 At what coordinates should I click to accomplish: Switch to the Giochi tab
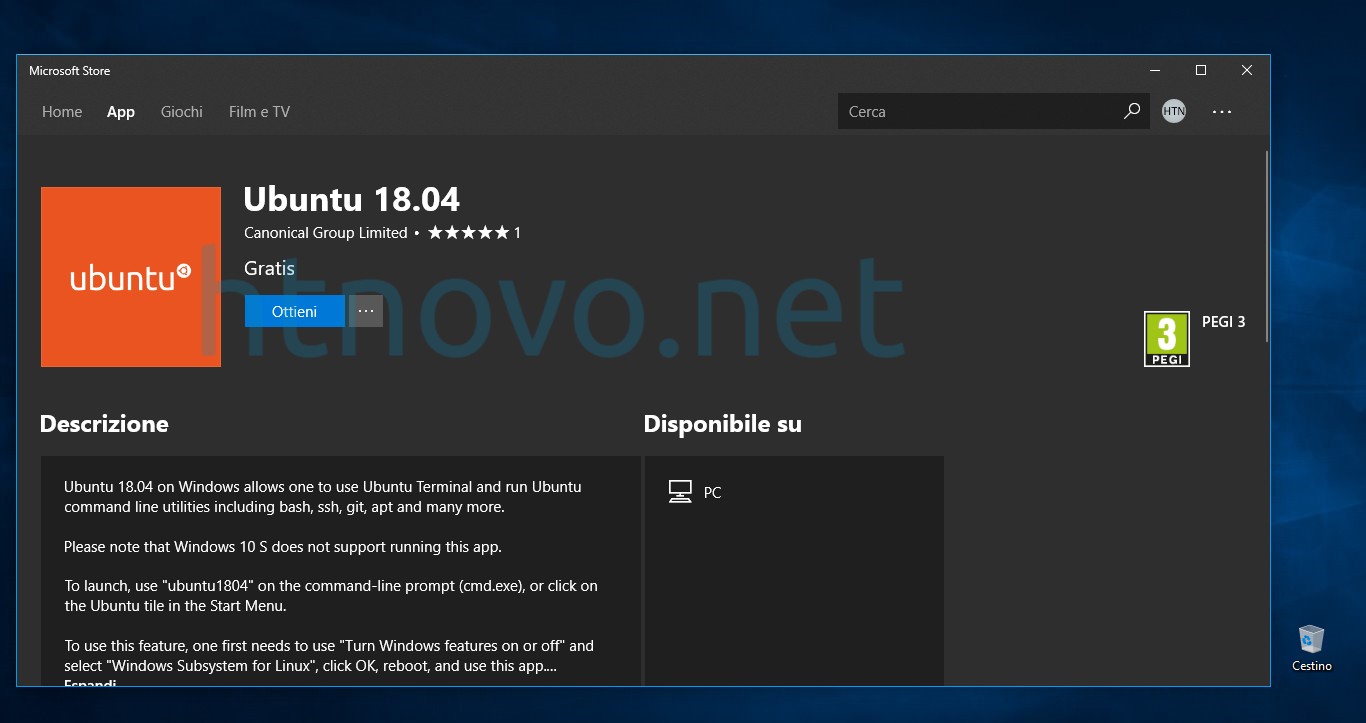181,111
